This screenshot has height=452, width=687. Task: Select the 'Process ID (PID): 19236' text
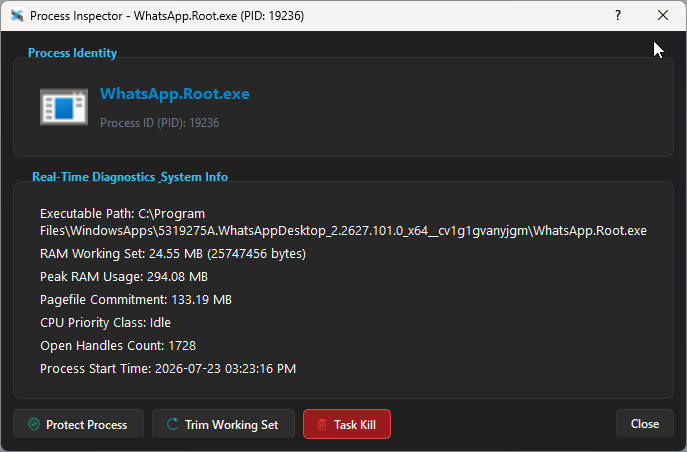159,123
